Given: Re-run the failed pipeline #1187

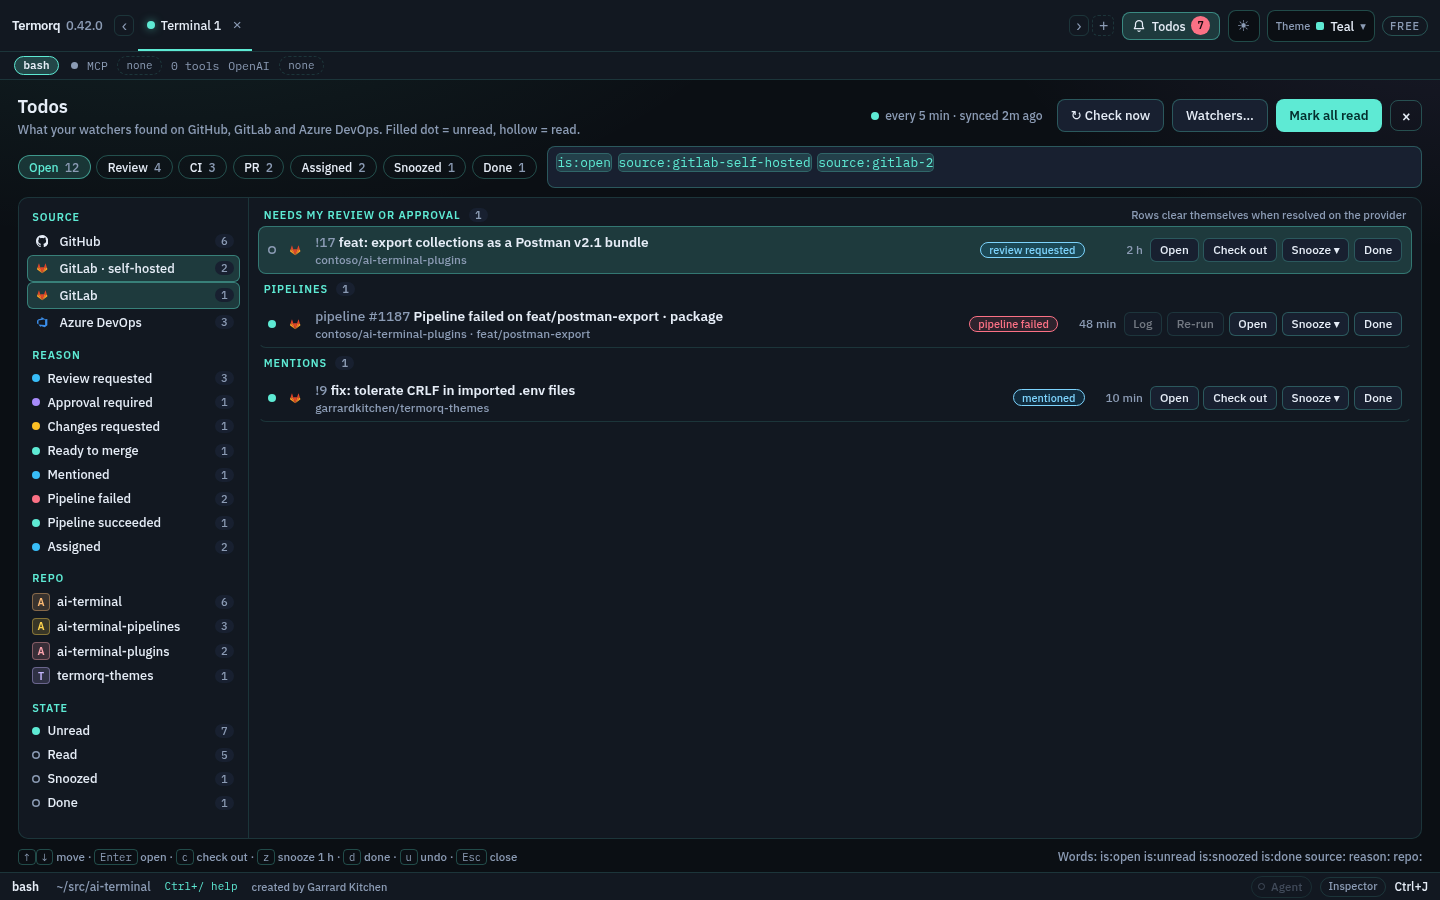Looking at the screenshot, I should point(1195,324).
